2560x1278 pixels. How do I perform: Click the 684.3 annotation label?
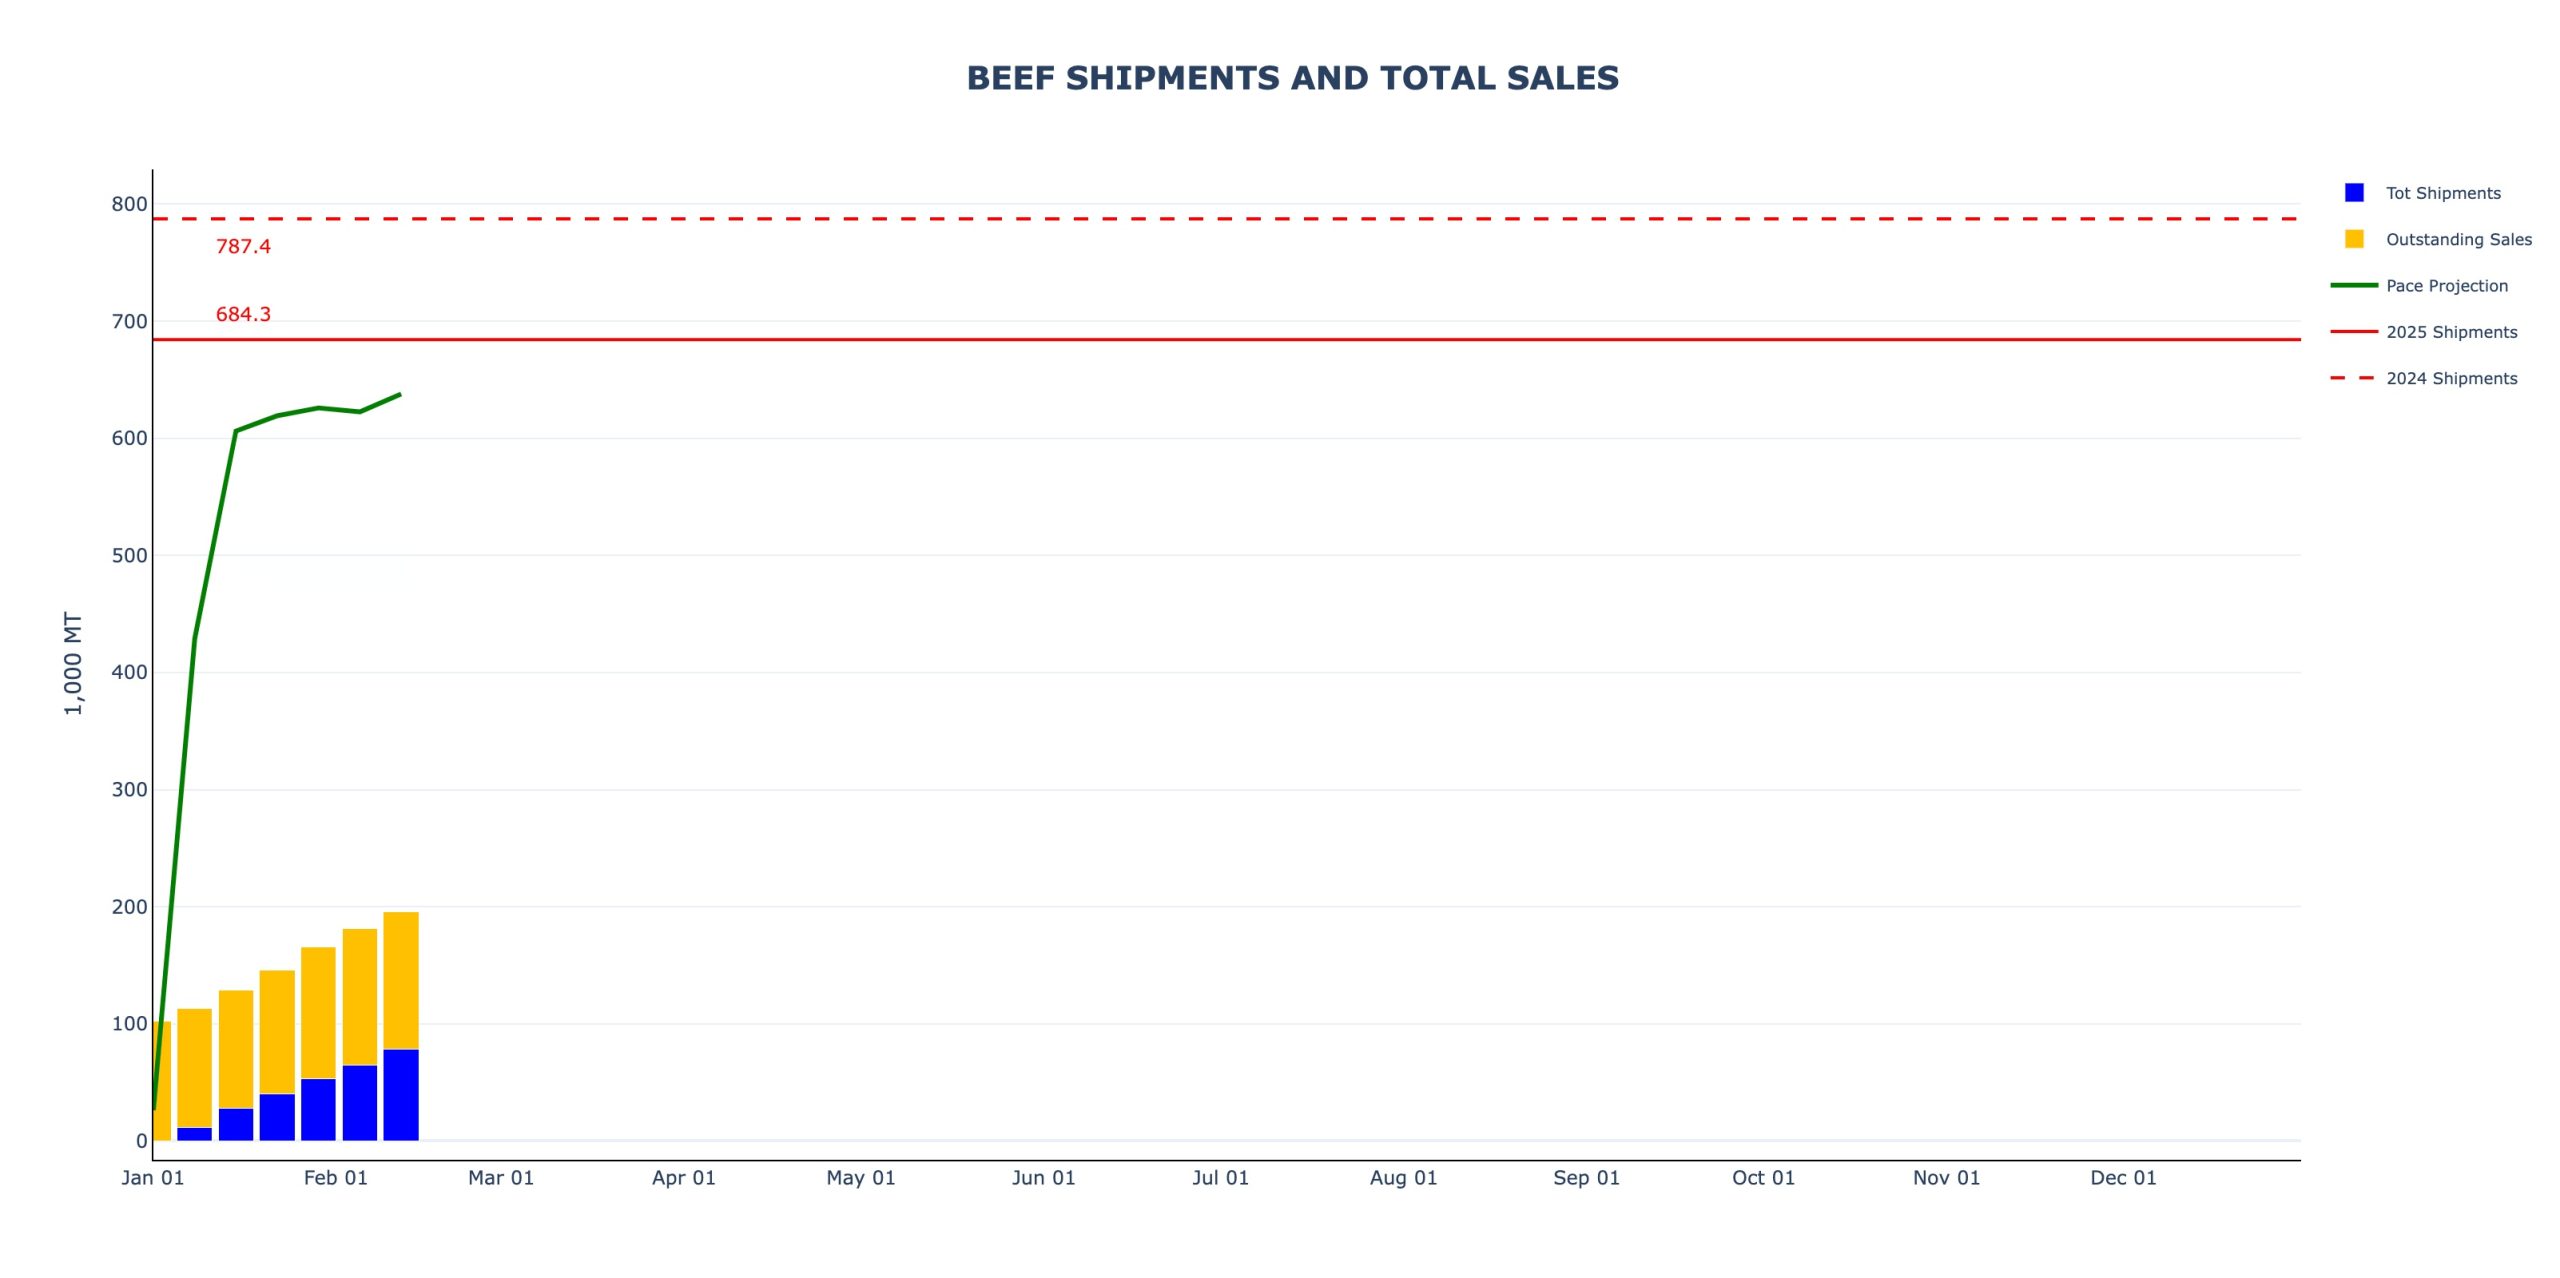click(243, 314)
